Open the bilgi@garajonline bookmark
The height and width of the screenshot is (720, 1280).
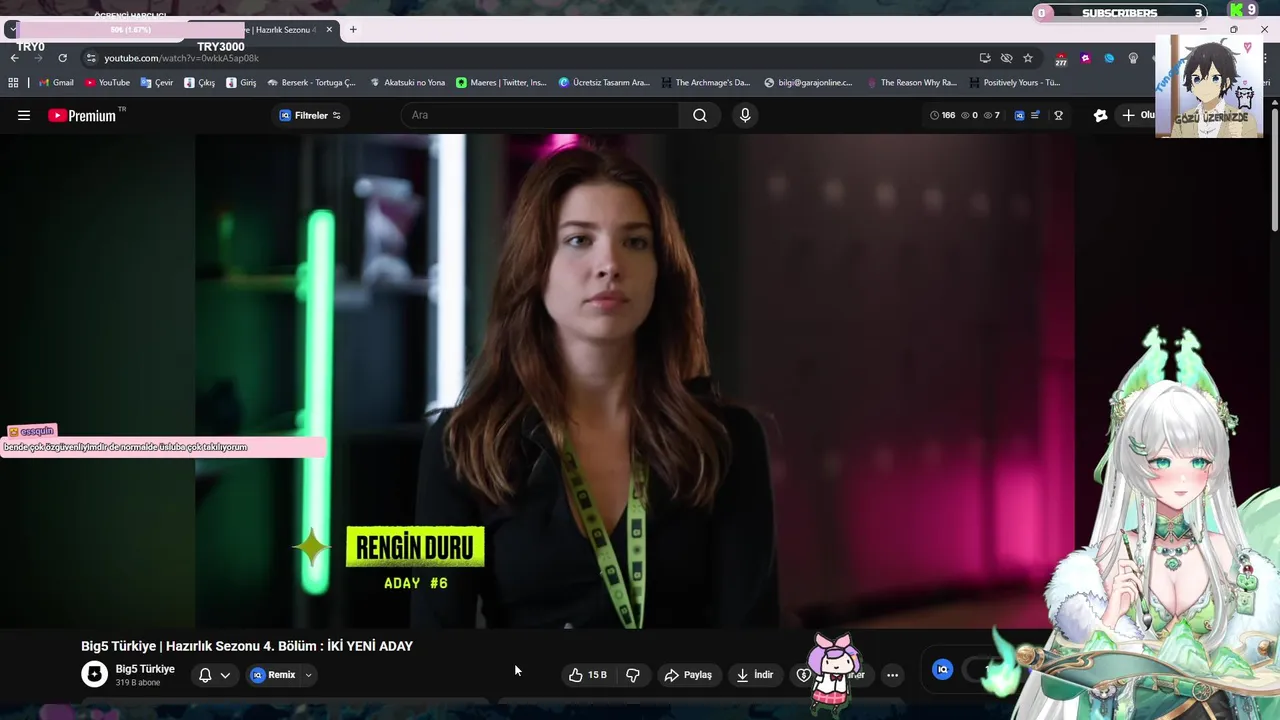(x=808, y=83)
